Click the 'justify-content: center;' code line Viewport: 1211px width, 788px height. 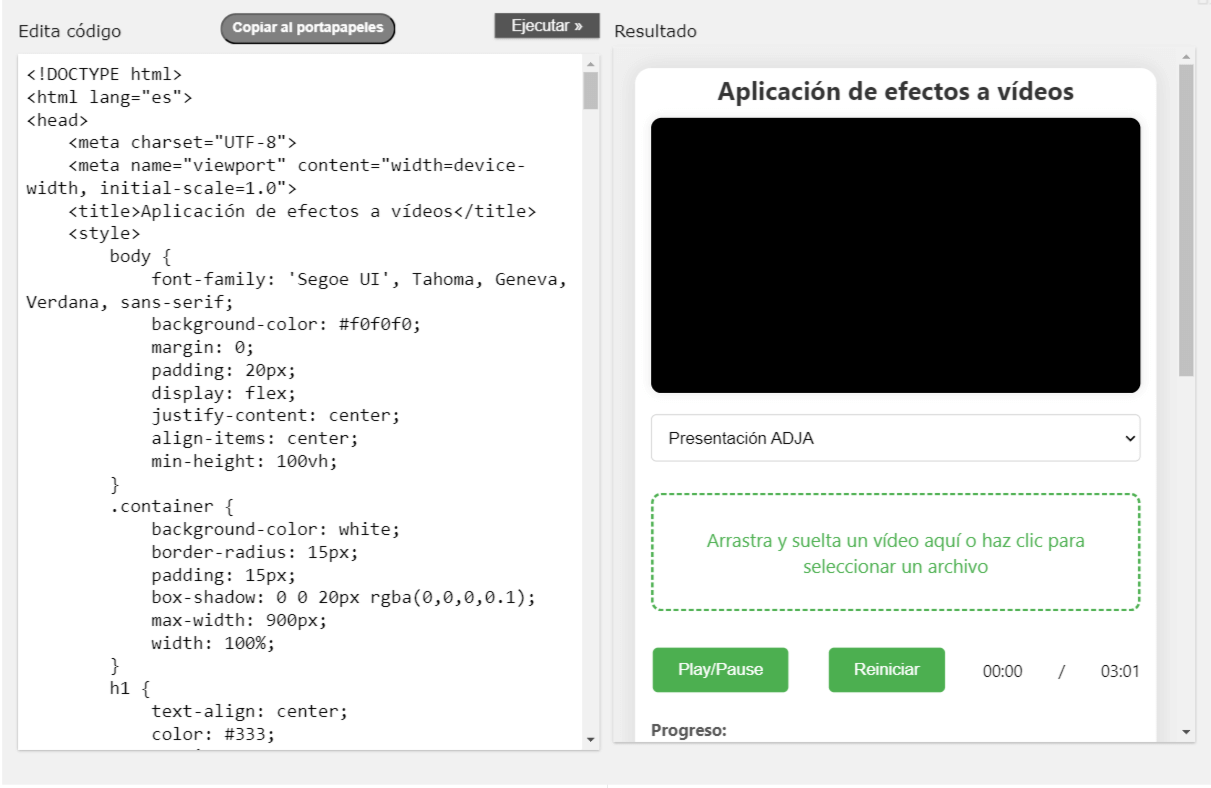point(276,416)
